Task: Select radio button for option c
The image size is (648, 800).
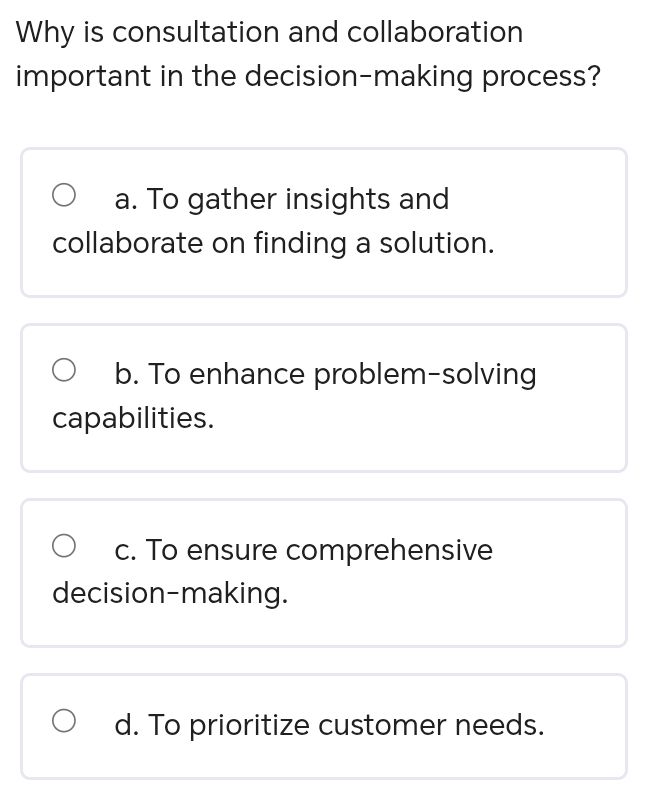Action: (x=65, y=545)
